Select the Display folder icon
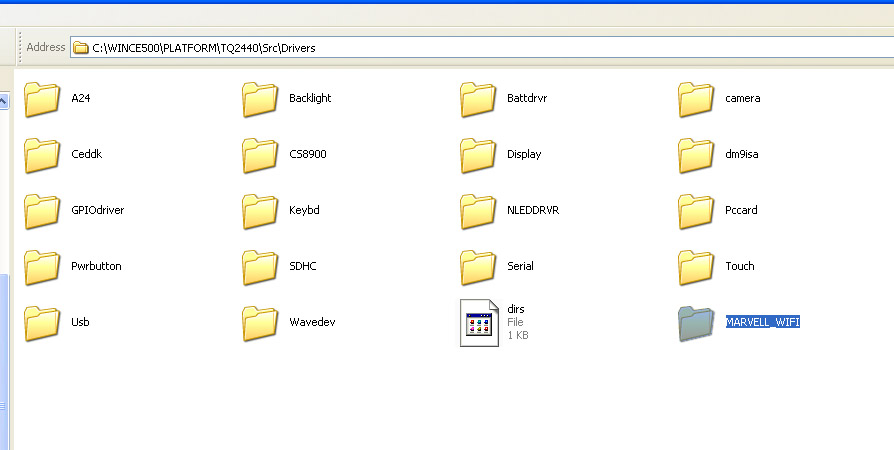Screen dimensions: 894x450 point(478,155)
